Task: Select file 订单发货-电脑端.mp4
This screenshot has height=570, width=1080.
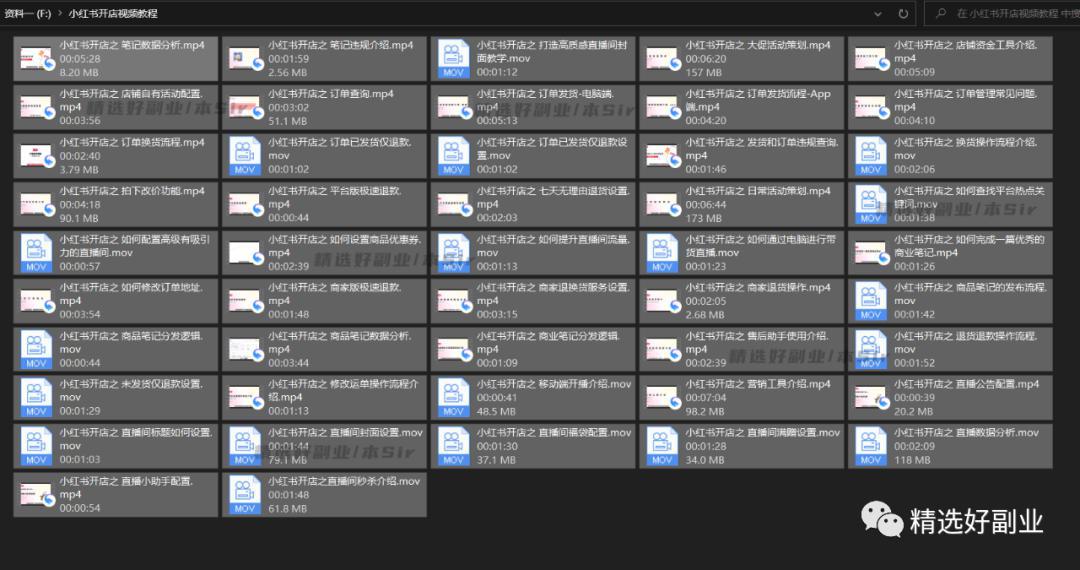Action: tap(533, 107)
